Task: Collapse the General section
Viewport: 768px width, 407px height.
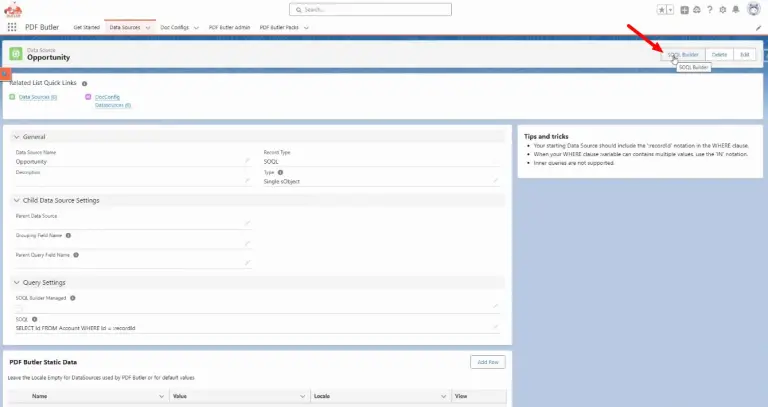Action: [x=17, y=137]
